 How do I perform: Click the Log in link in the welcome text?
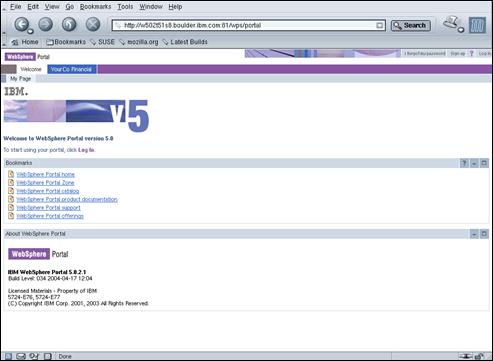point(86,150)
